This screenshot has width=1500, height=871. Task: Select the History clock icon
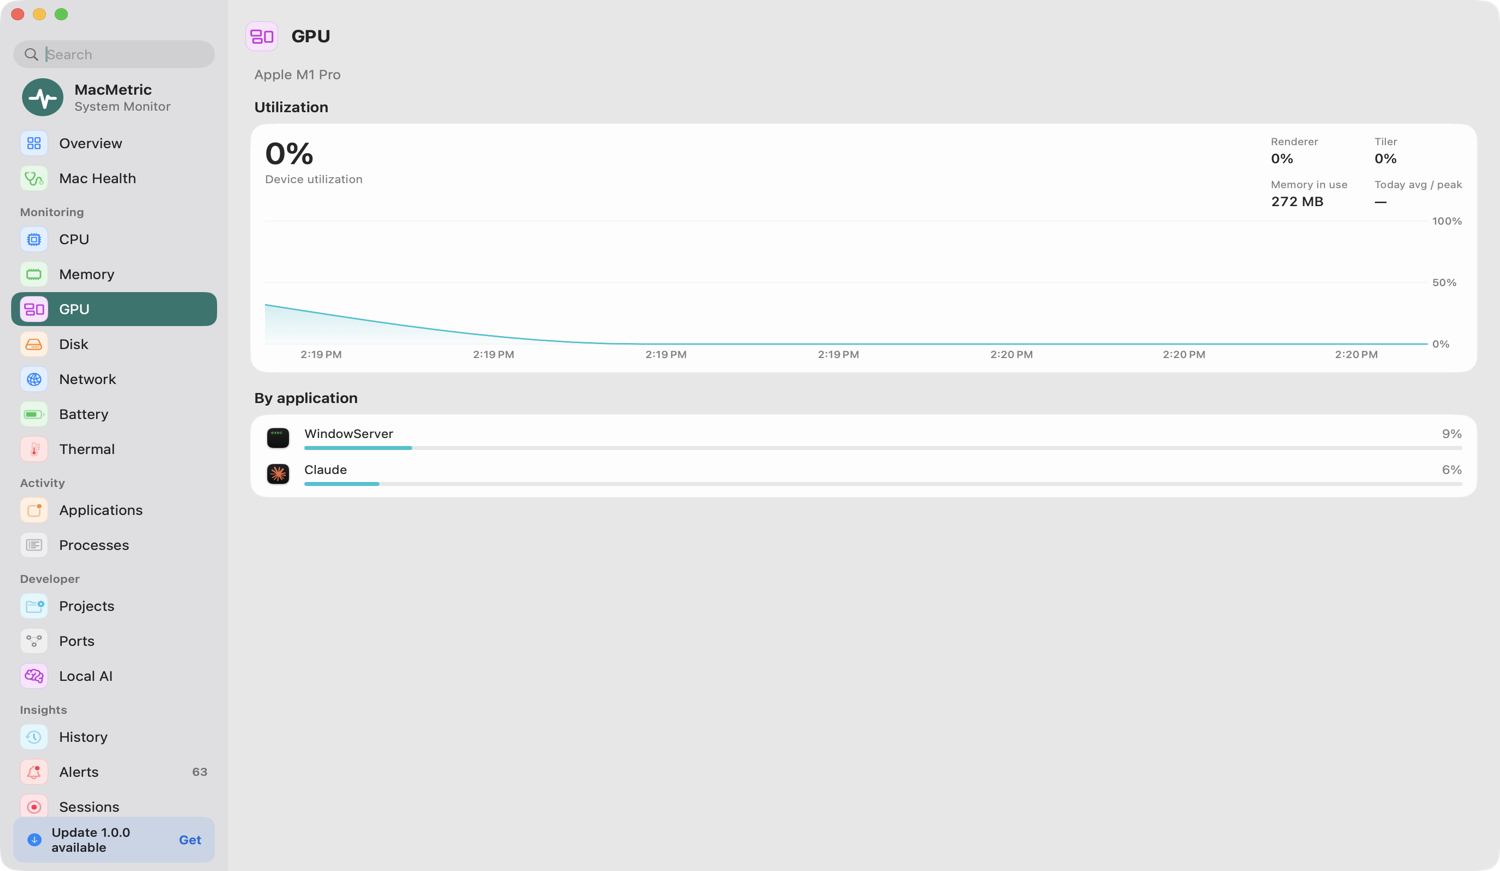(x=34, y=737)
